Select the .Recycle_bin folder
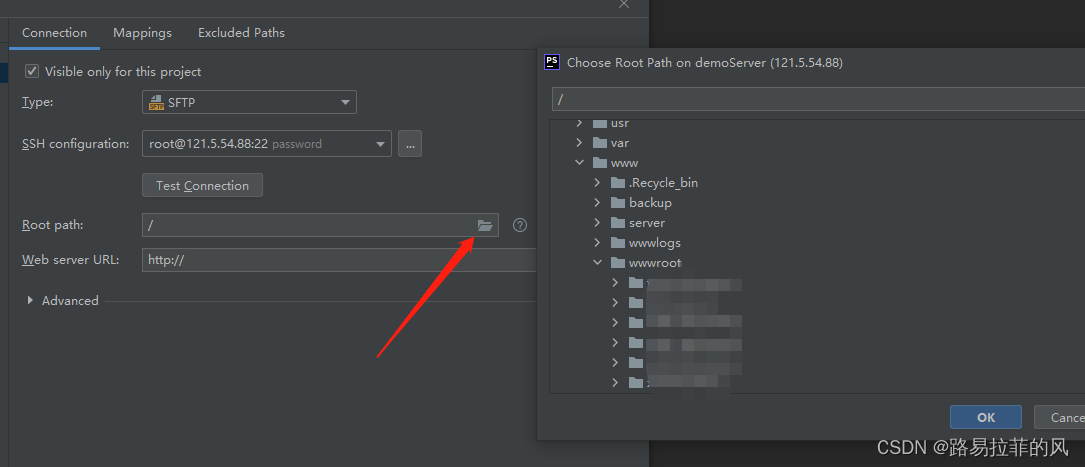Image resolution: width=1085 pixels, height=467 pixels. [664, 183]
